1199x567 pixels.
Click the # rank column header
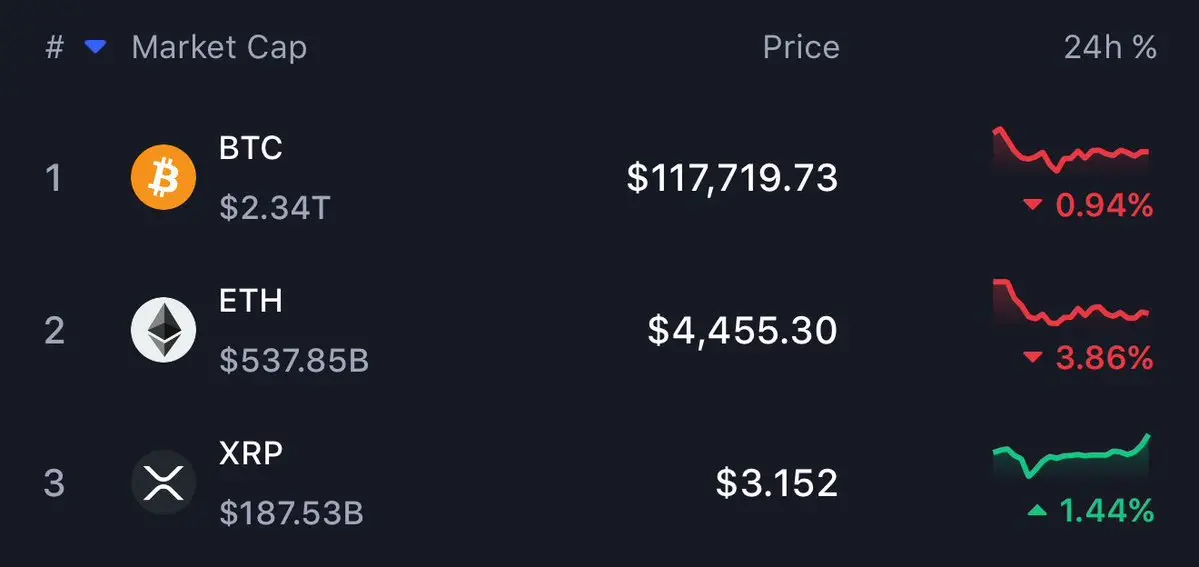coord(54,47)
